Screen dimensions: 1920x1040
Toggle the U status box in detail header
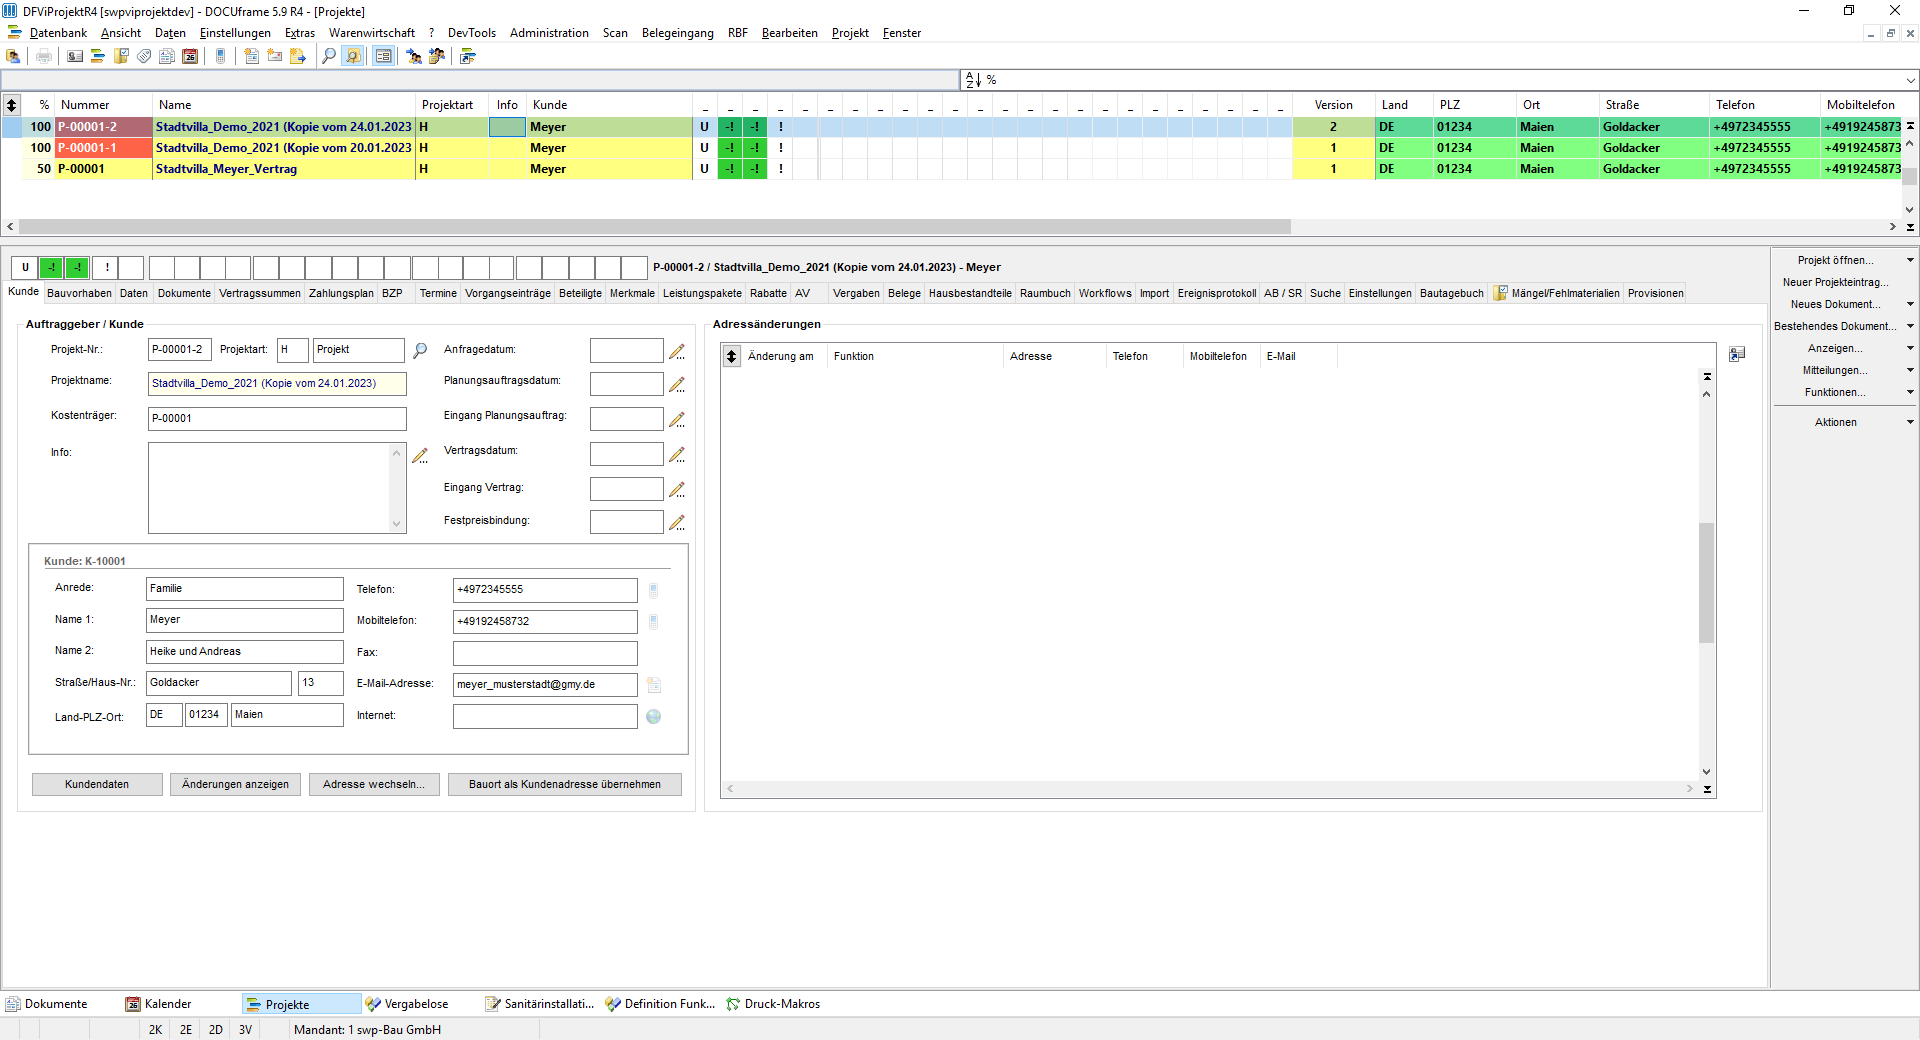coord(25,267)
